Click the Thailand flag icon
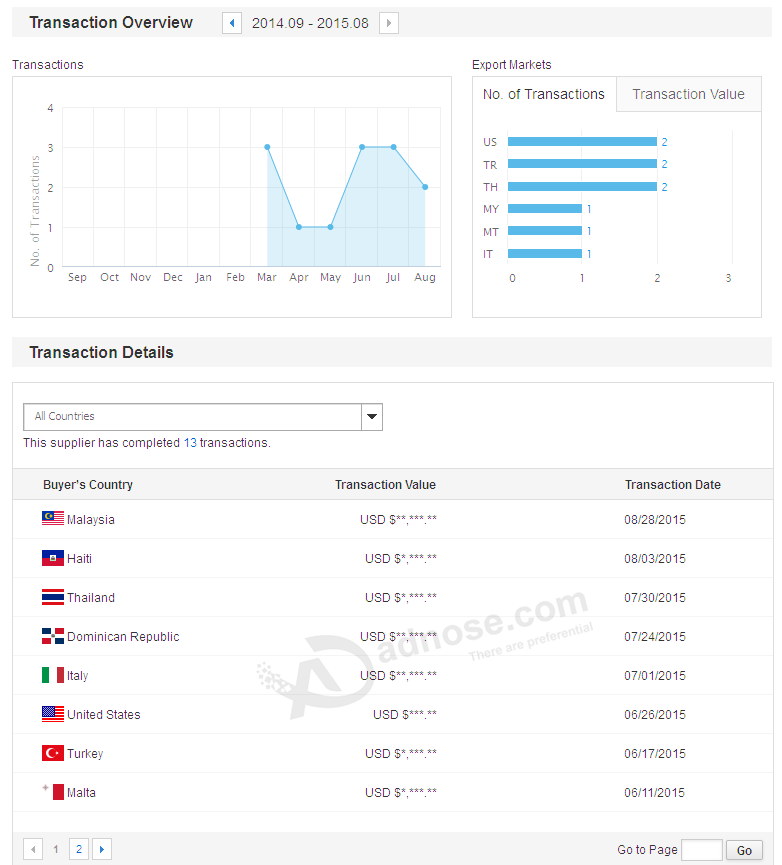782x865 pixels. coord(53,597)
